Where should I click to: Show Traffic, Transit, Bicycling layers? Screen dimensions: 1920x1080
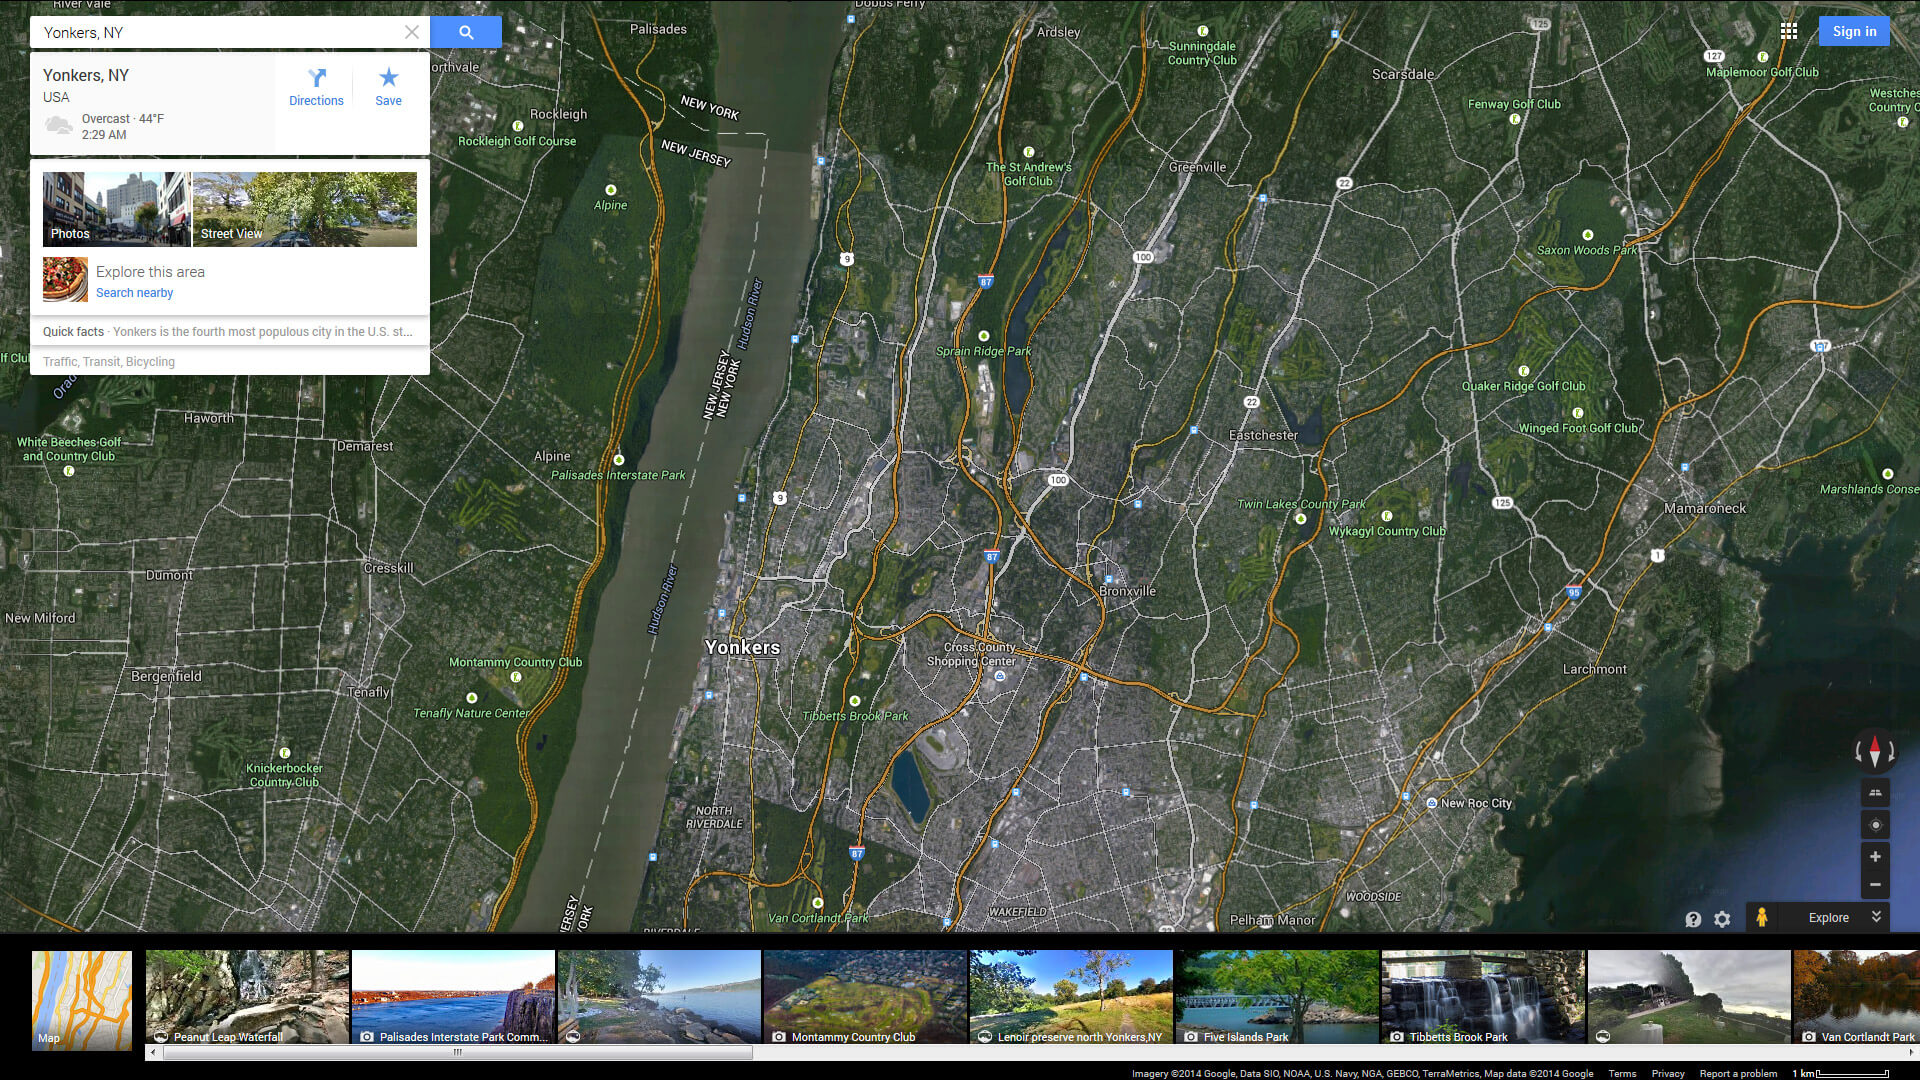click(109, 362)
